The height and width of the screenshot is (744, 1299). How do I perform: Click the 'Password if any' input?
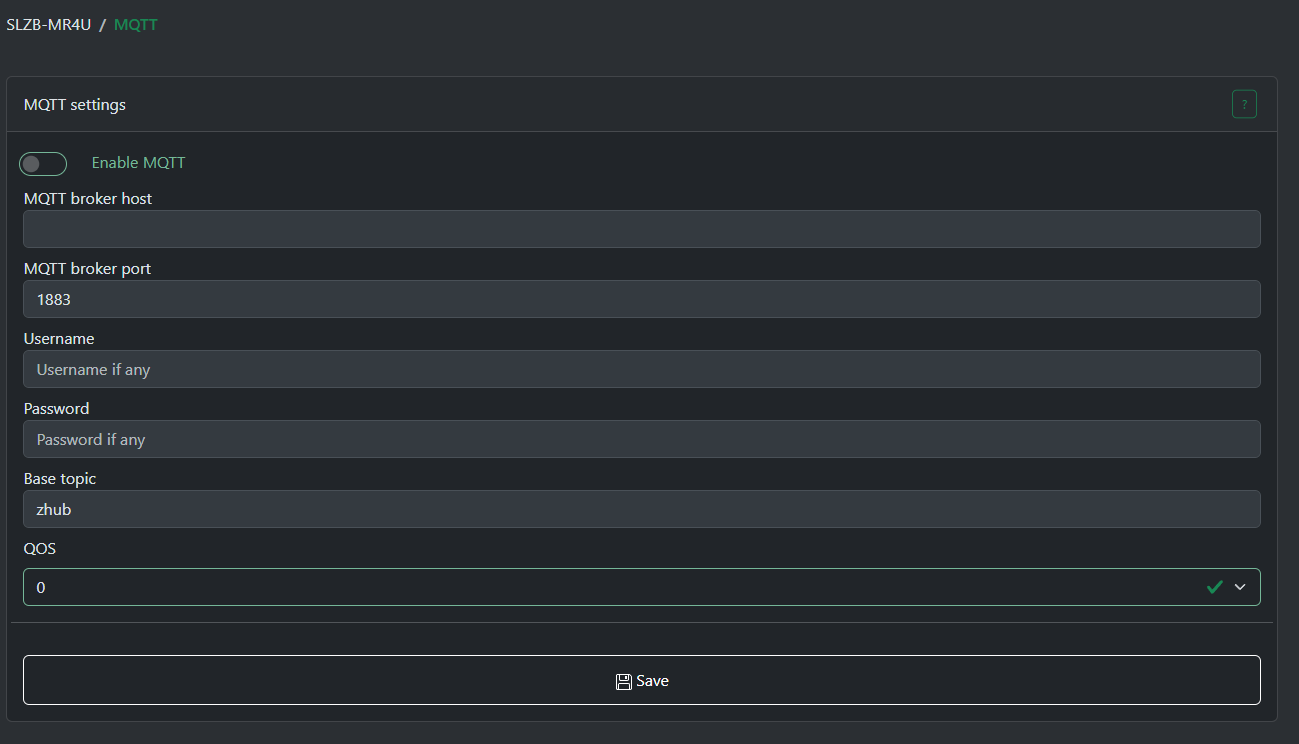[x=641, y=439]
